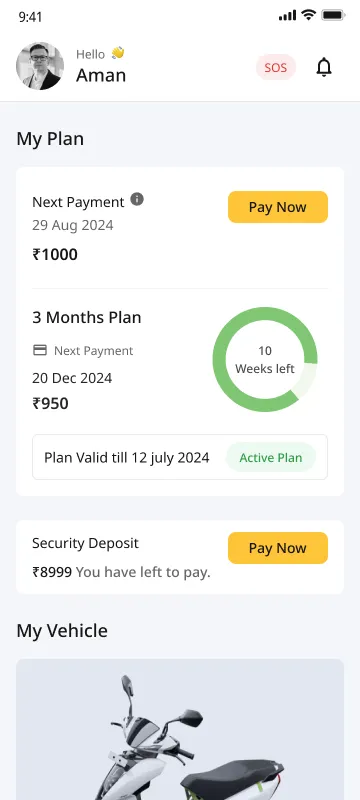Click Pay Now for Security Deposit
The image size is (360, 800).
278,548
